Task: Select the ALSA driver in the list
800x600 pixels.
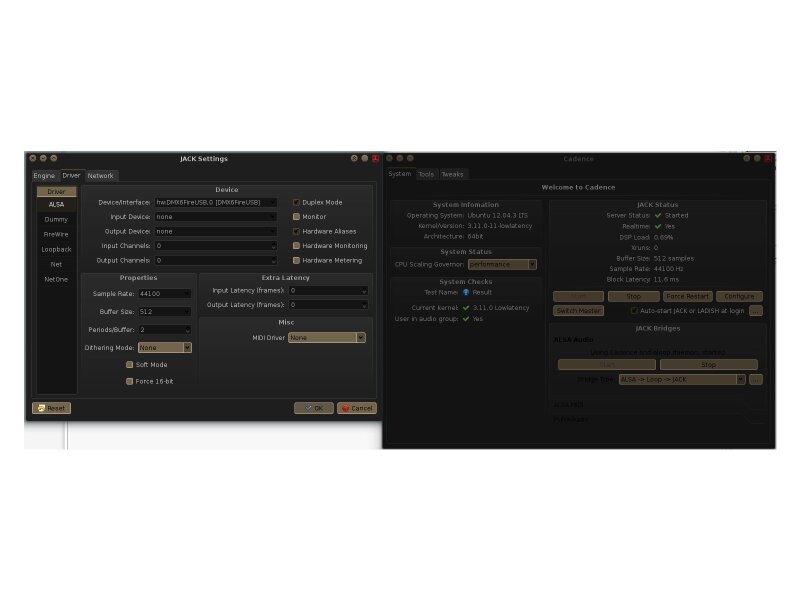Action: tap(57, 205)
